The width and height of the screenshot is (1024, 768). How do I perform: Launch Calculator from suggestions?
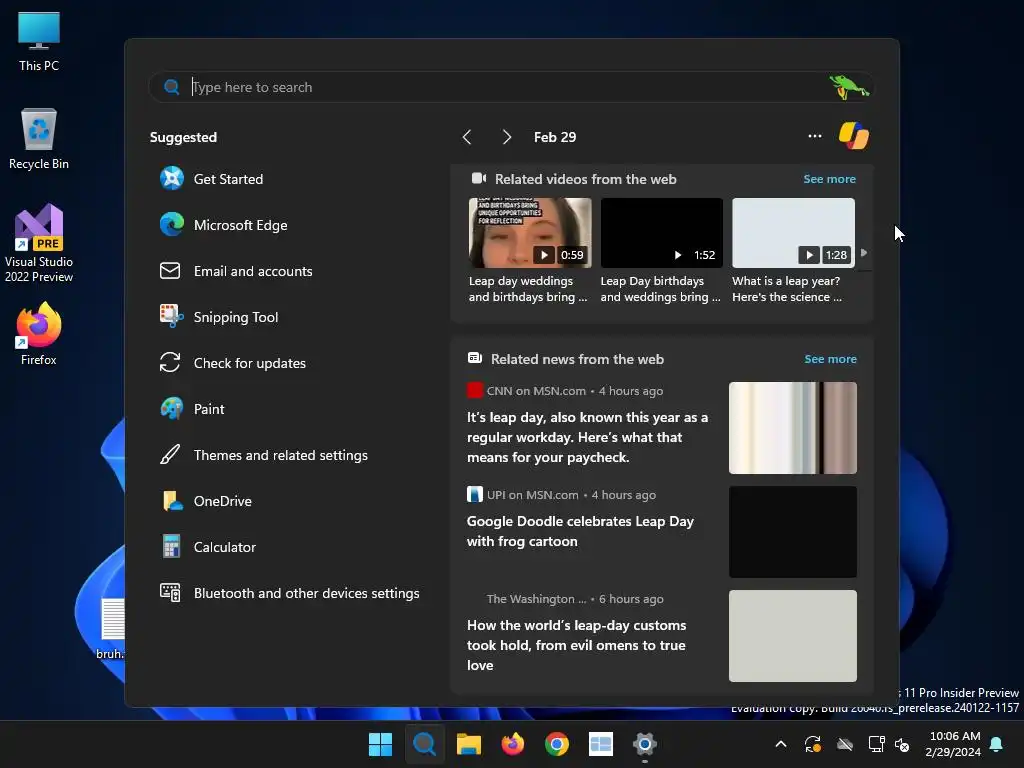pyautogui.click(x=208, y=547)
